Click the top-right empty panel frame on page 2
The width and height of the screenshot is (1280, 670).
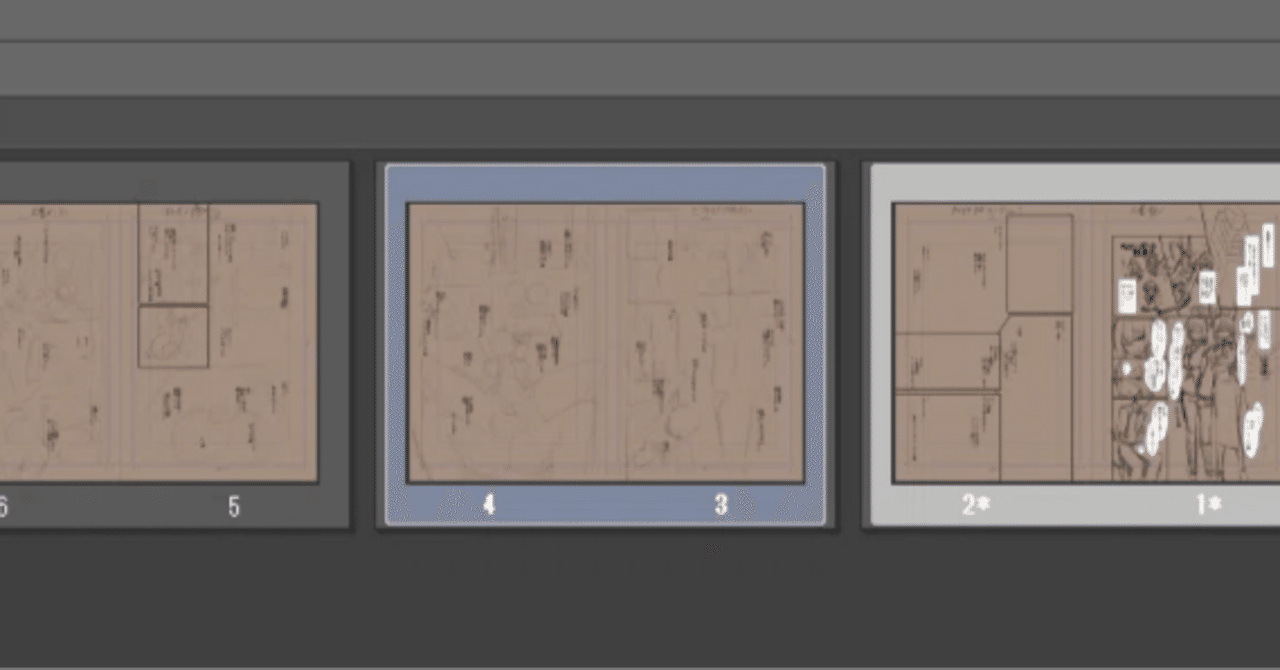[1039, 264]
